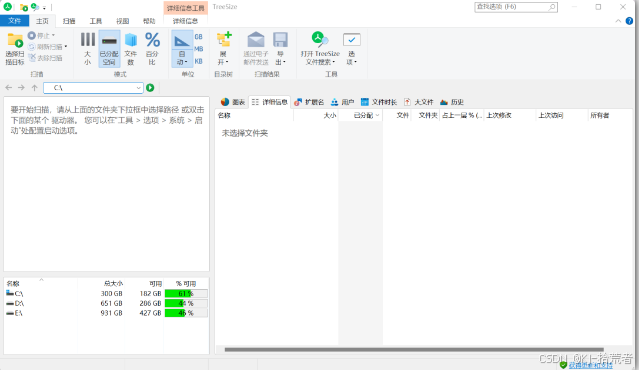Open the 大文件 top files tab
This screenshot has width=639, height=370.
tap(419, 102)
